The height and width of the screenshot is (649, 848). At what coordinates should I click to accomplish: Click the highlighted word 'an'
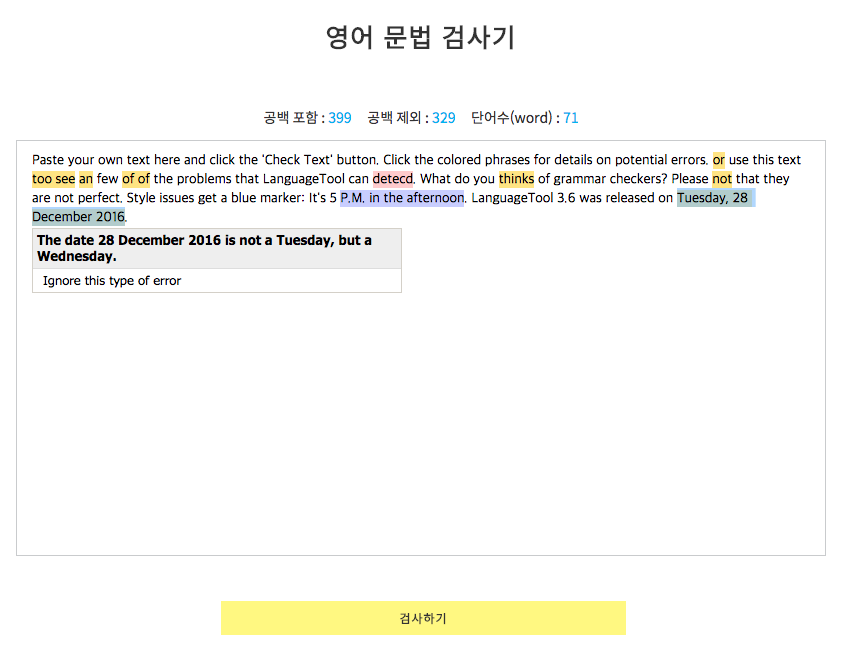click(x=86, y=179)
